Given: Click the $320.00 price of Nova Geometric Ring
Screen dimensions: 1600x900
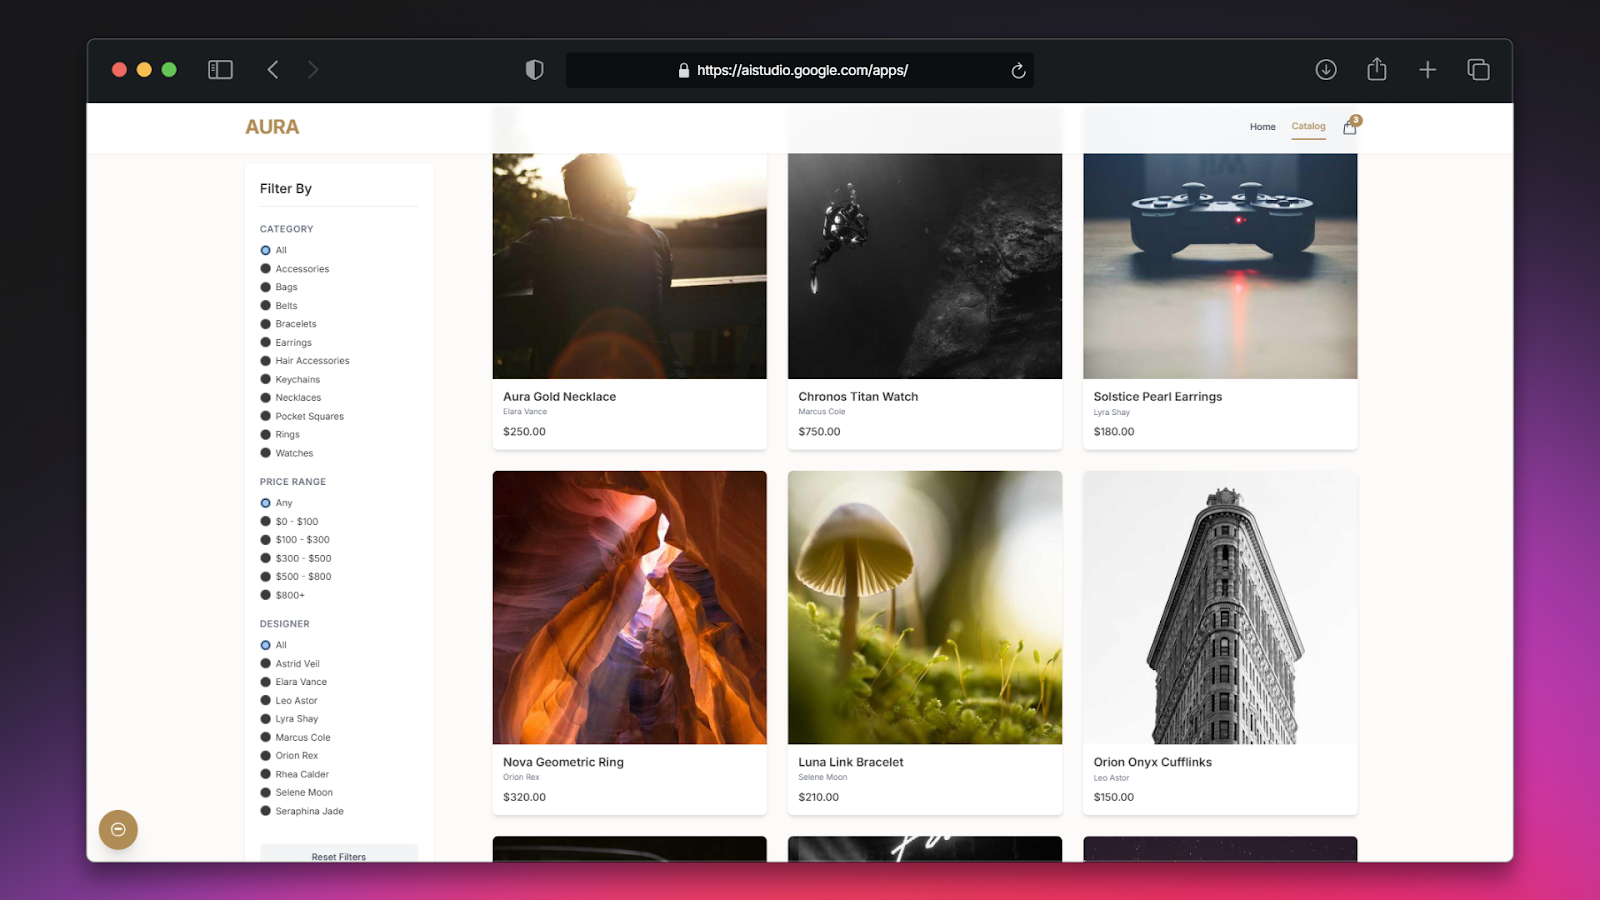Looking at the screenshot, I should [524, 797].
